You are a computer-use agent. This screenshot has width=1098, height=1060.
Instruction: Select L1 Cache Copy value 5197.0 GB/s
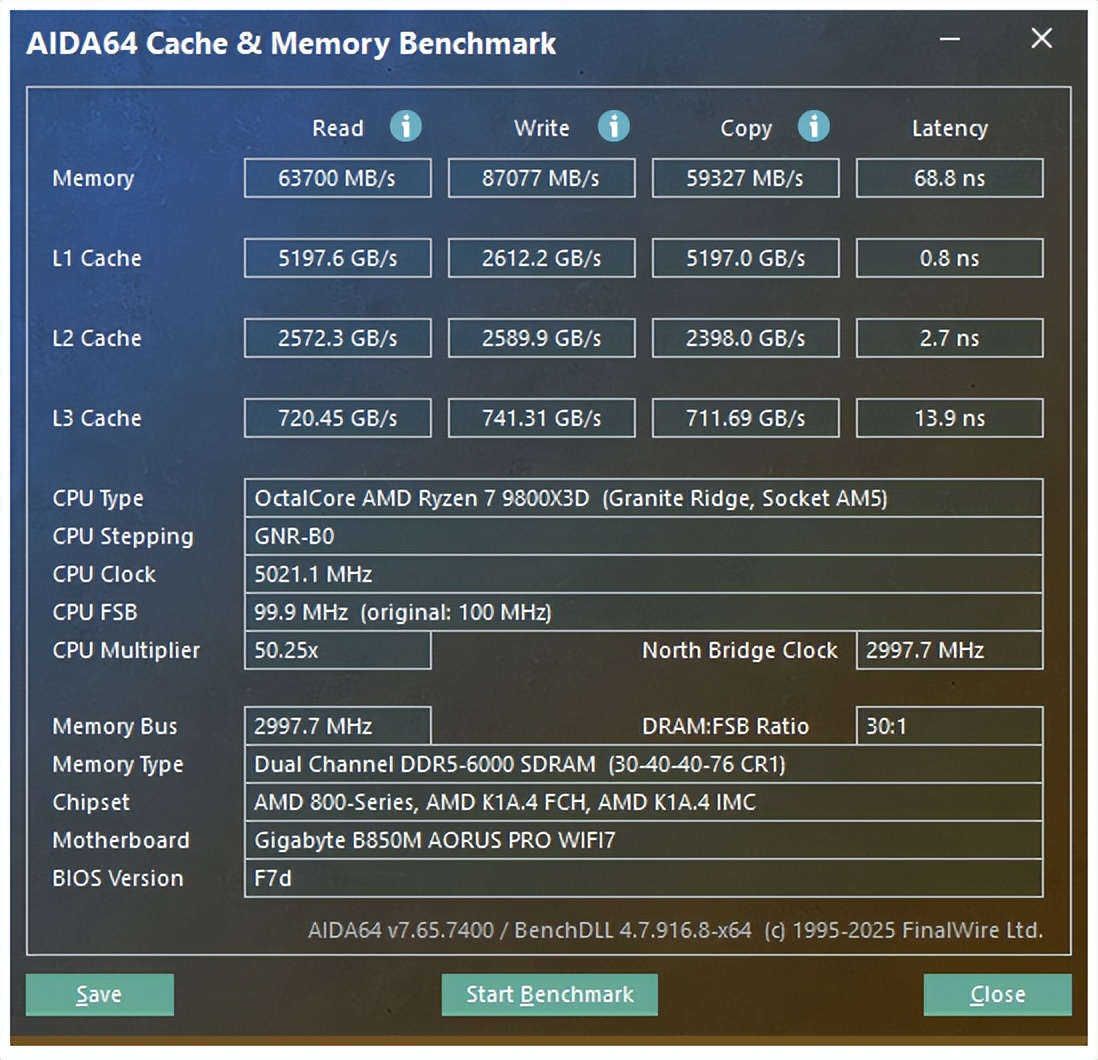click(745, 258)
